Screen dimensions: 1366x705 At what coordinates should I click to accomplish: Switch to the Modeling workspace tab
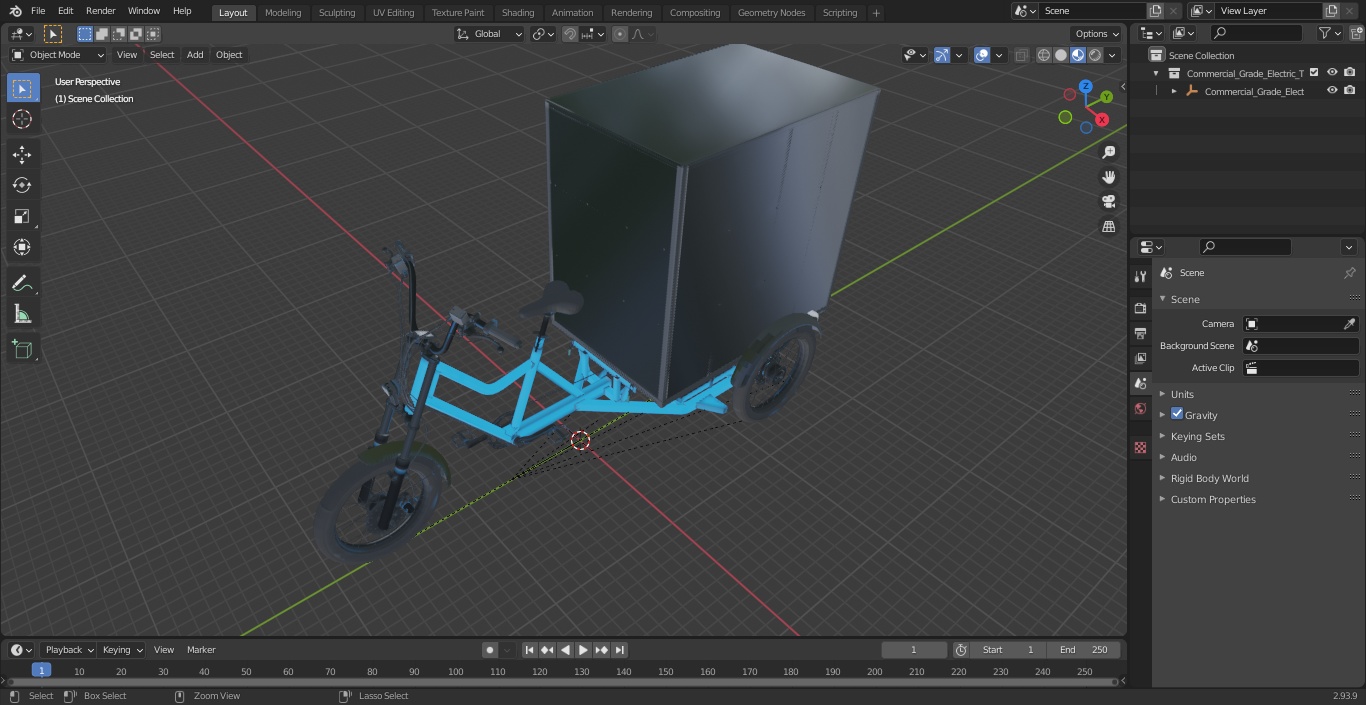[283, 13]
